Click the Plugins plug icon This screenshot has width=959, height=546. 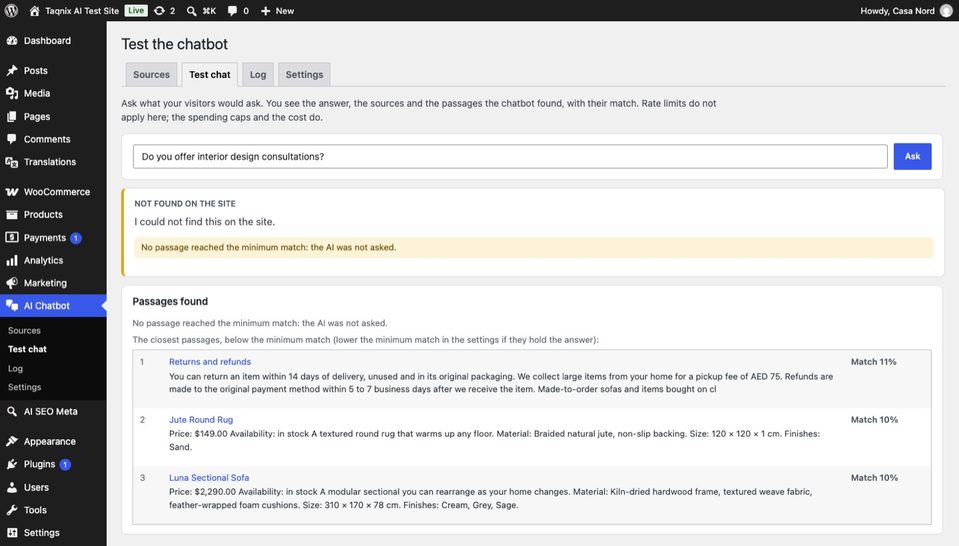12,464
